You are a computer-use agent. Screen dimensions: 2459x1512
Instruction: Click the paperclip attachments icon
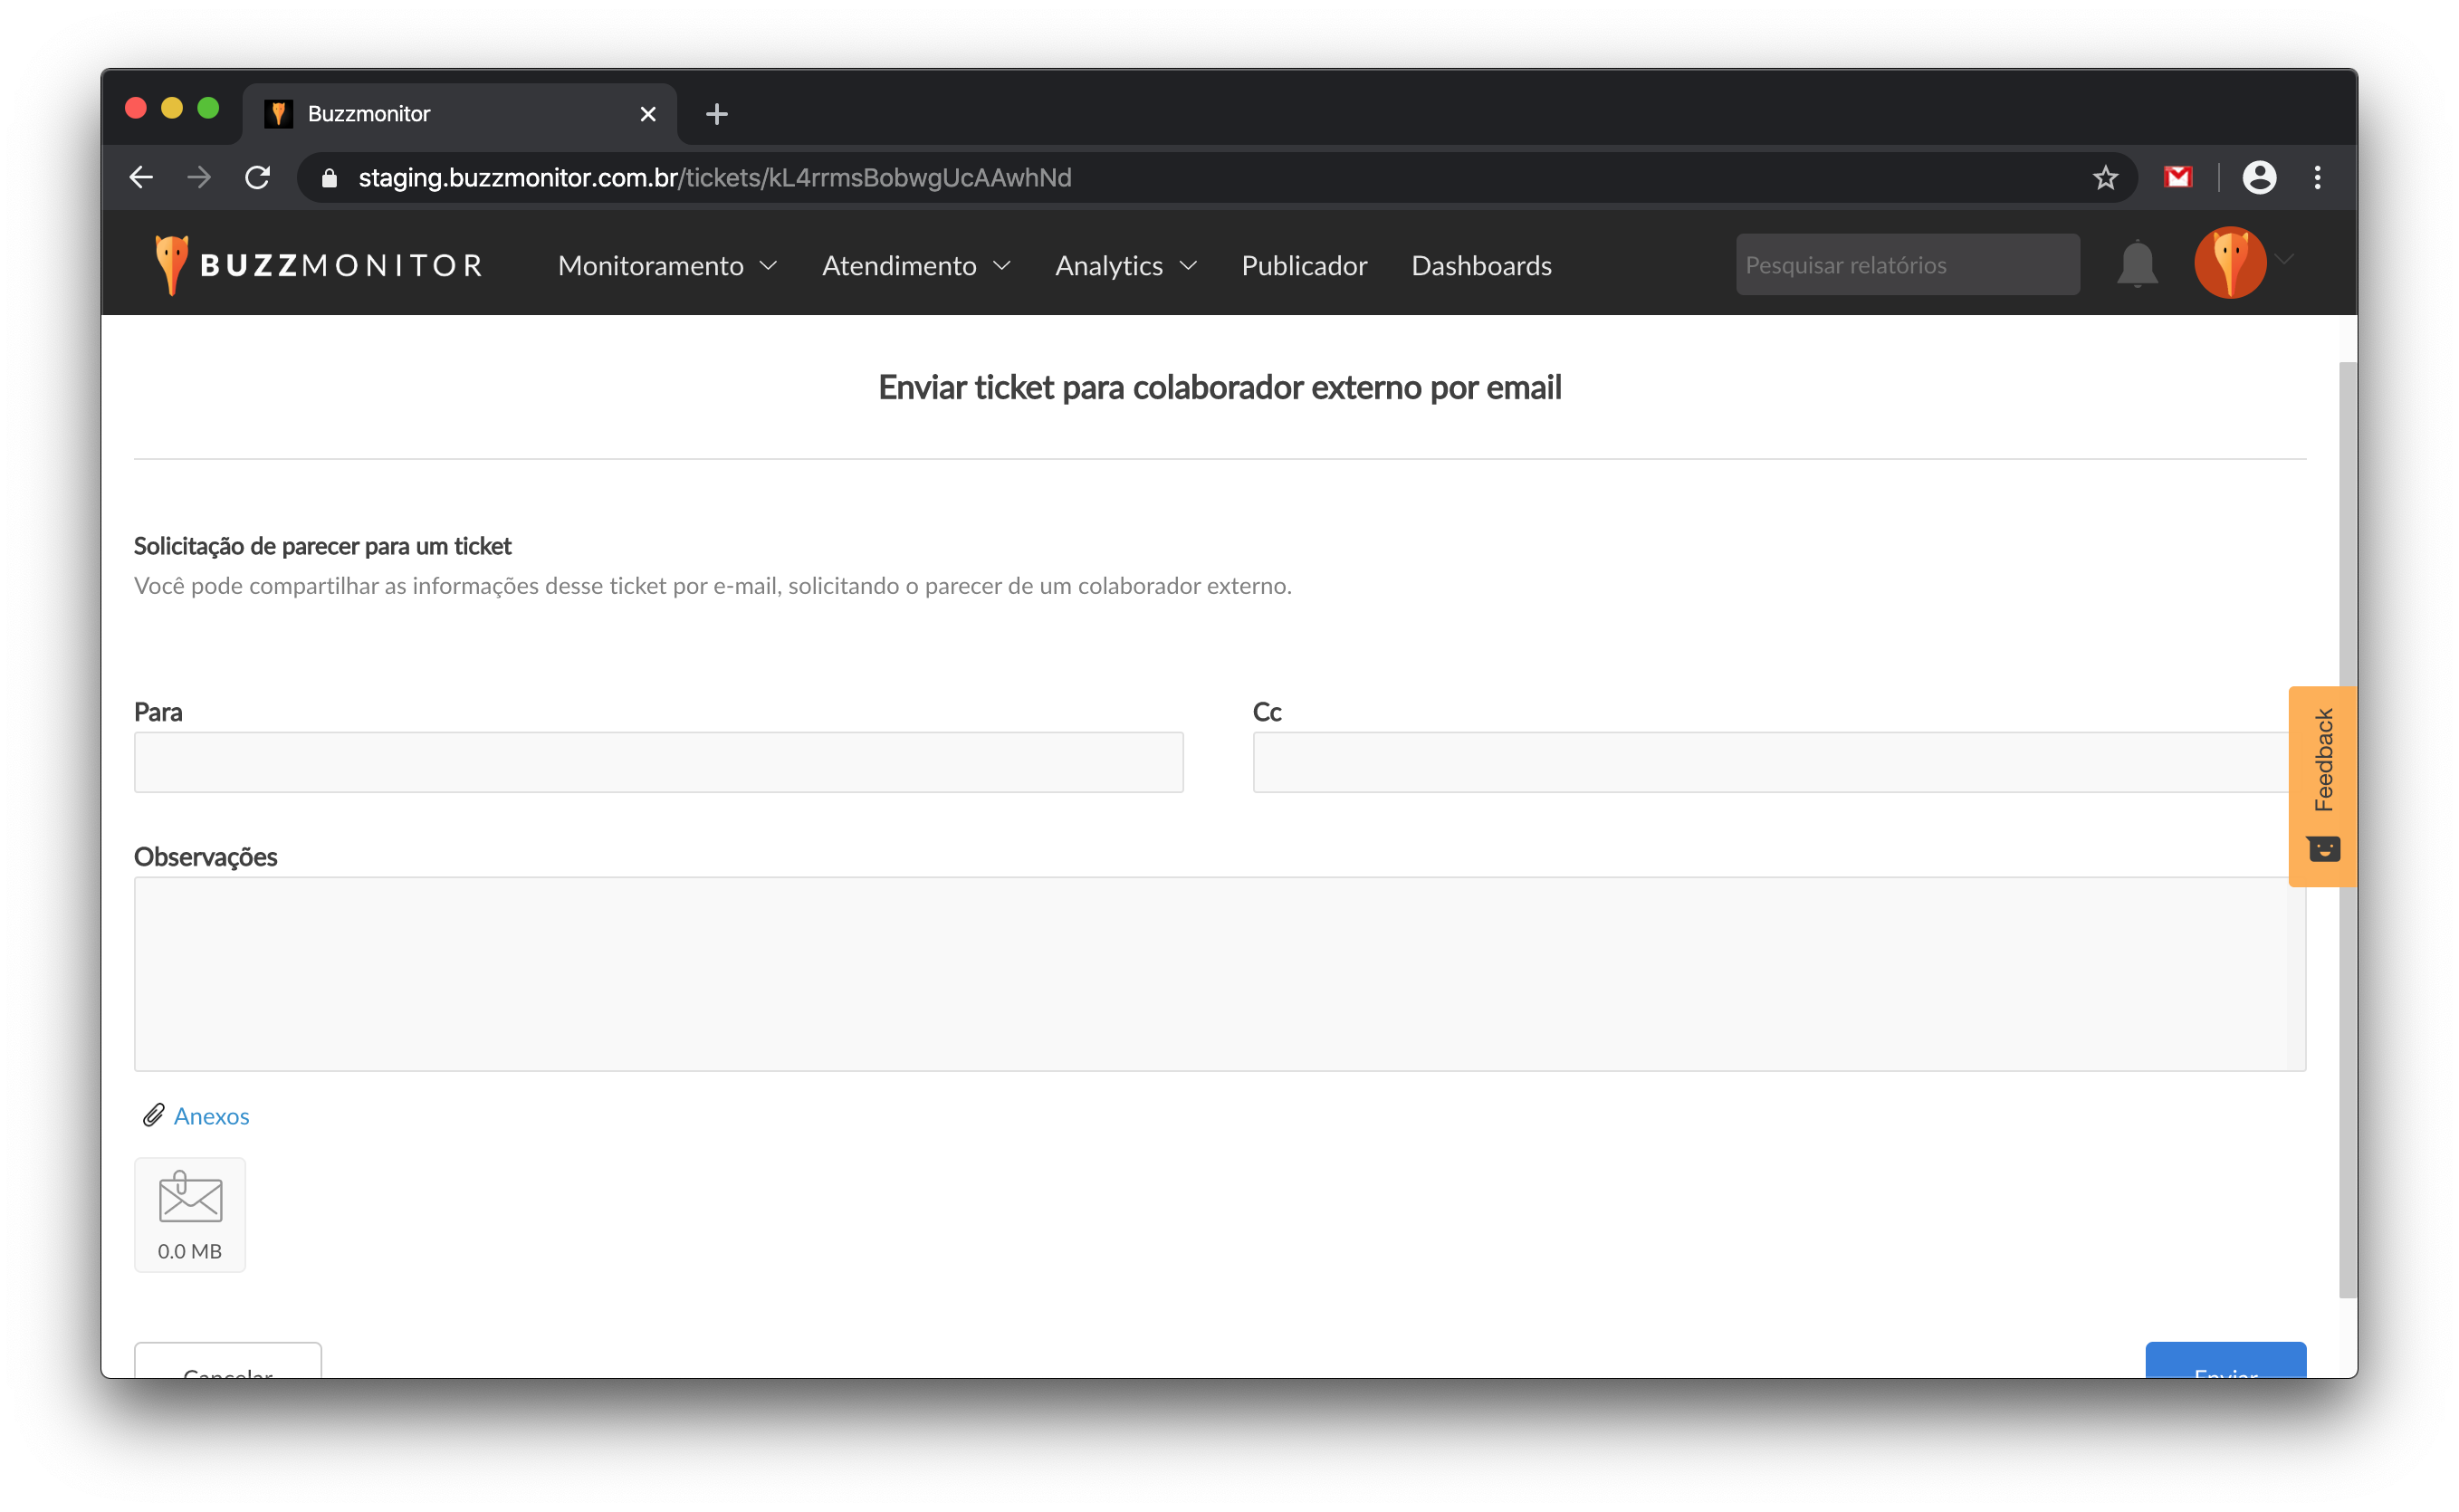click(153, 1115)
